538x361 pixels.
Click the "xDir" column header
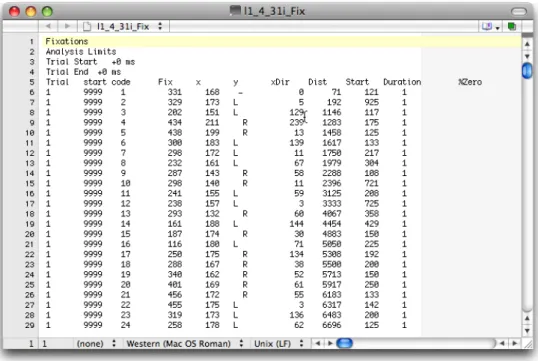tap(280, 82)
